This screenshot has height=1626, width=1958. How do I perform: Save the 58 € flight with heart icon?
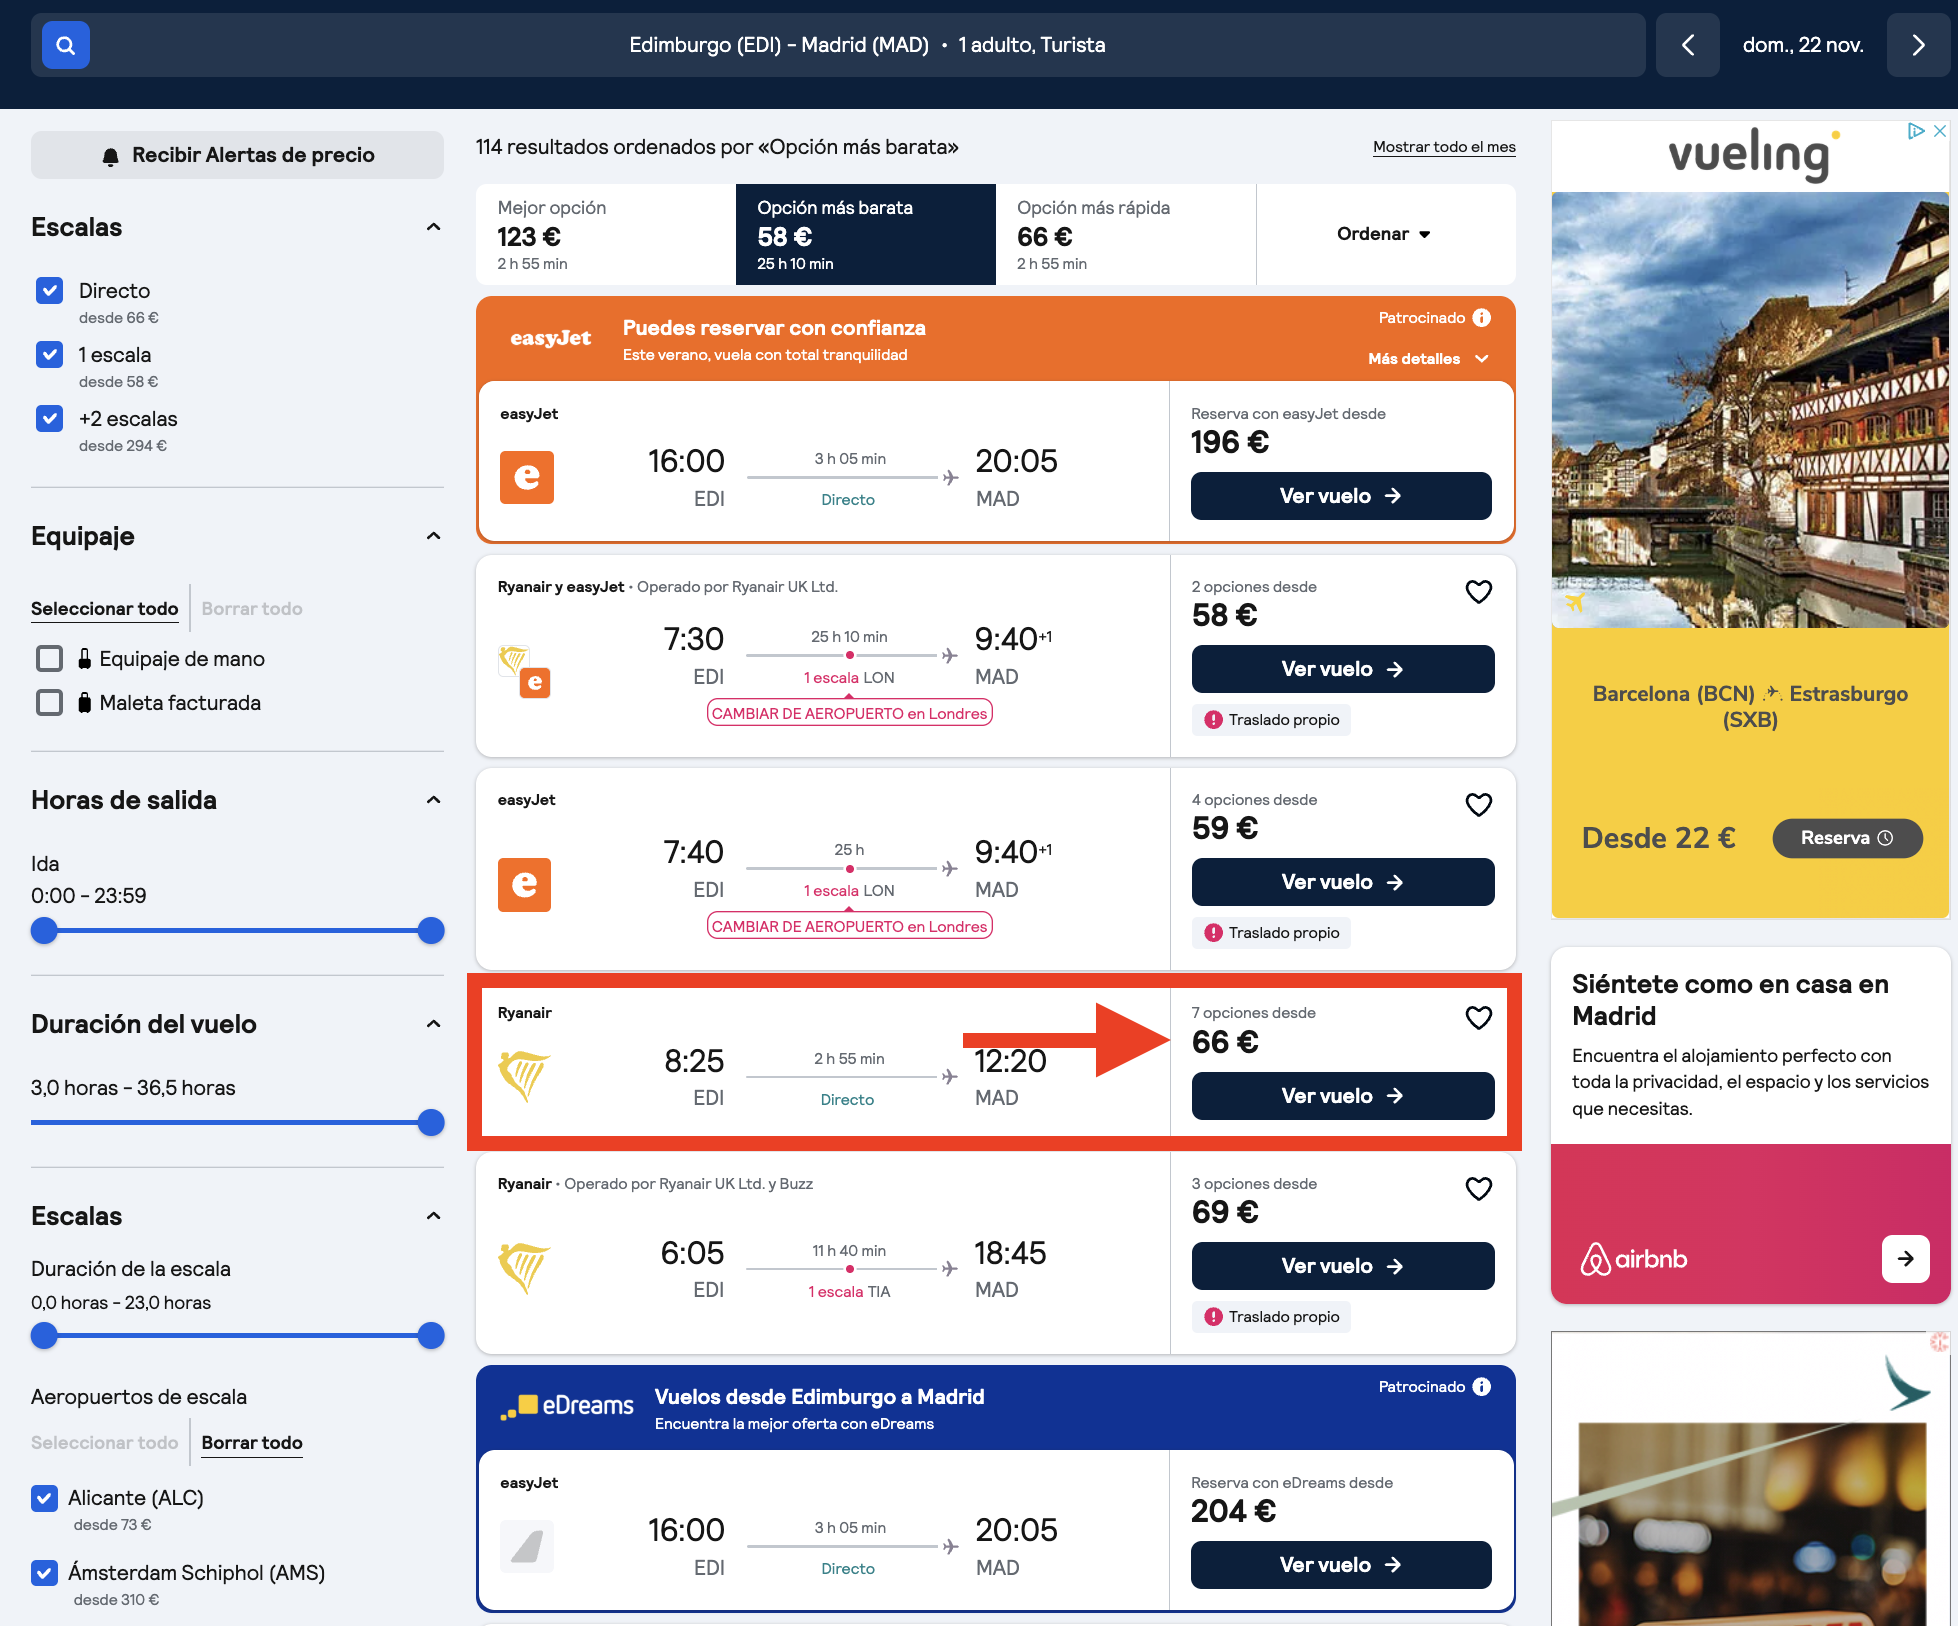pos(1479,592)
